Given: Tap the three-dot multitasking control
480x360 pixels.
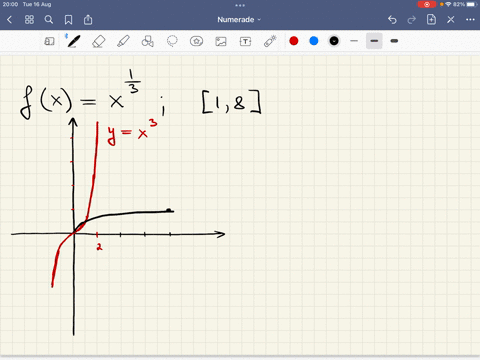Looking at the screenshot, I should pos(240,5).
